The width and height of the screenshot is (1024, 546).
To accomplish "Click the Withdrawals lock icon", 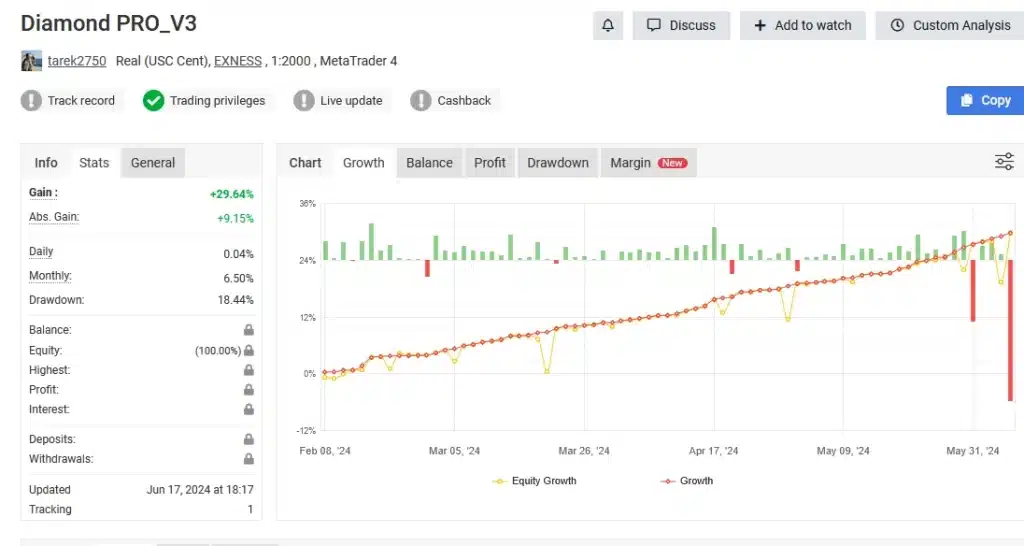I will 249,458.
